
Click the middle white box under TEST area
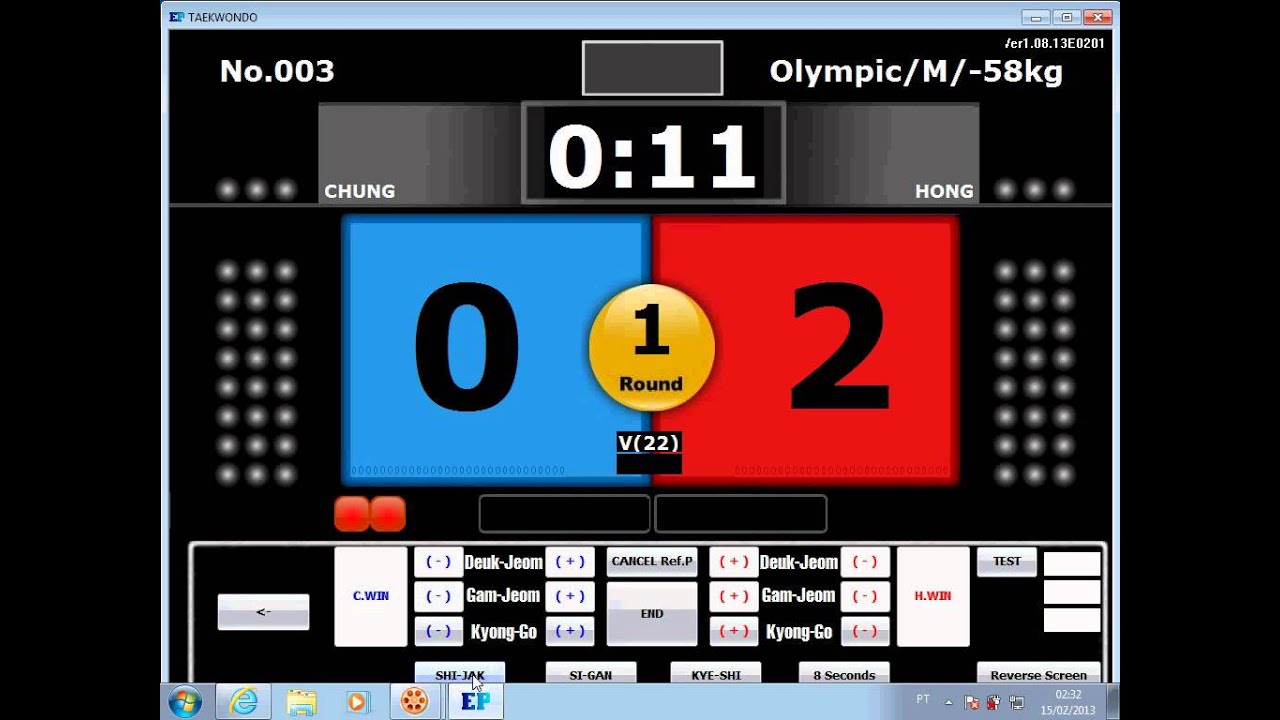[1072, 592]
